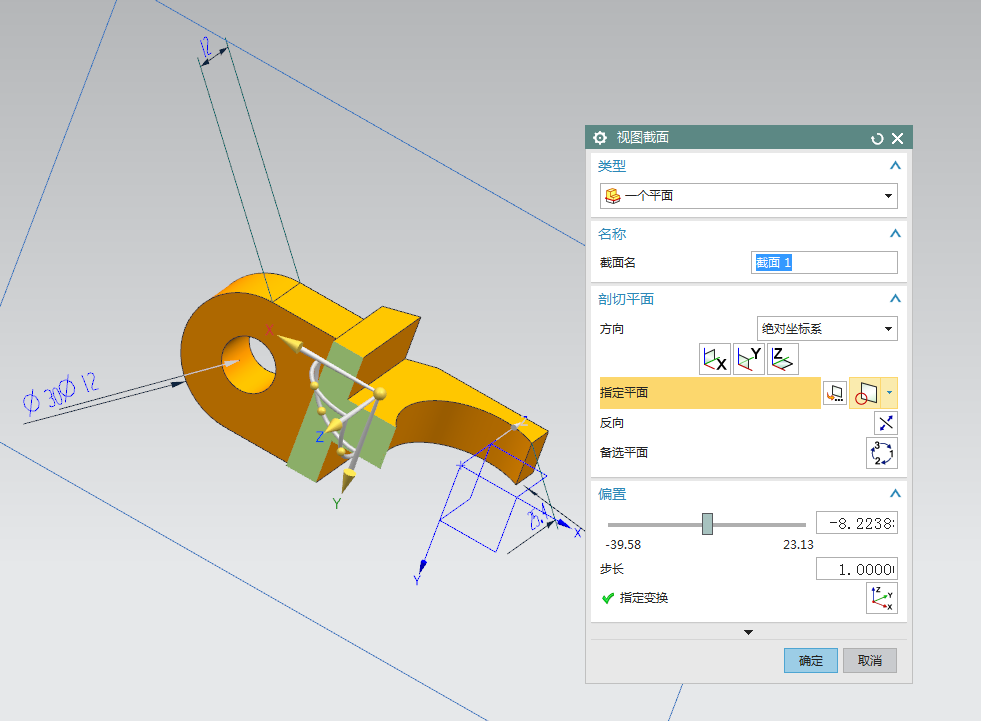Click the 反向 reverse direction icon
This screenshot has height=721, width=981.
(884, 423)
